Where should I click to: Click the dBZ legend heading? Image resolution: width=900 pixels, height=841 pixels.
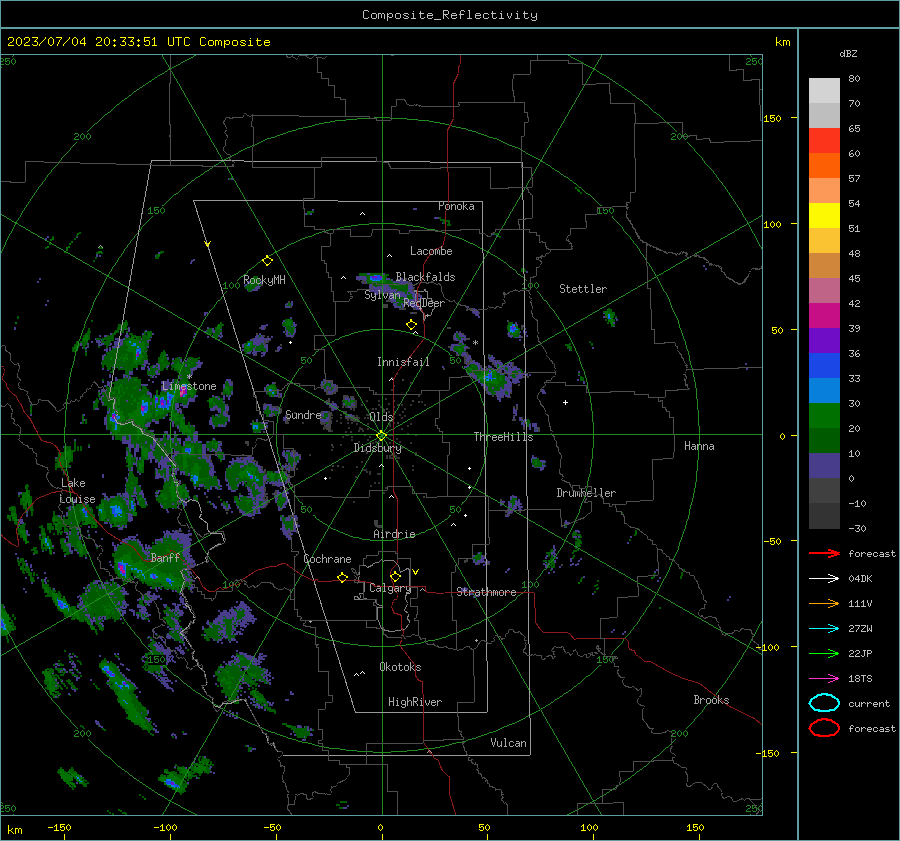click(x=848, y=53)
